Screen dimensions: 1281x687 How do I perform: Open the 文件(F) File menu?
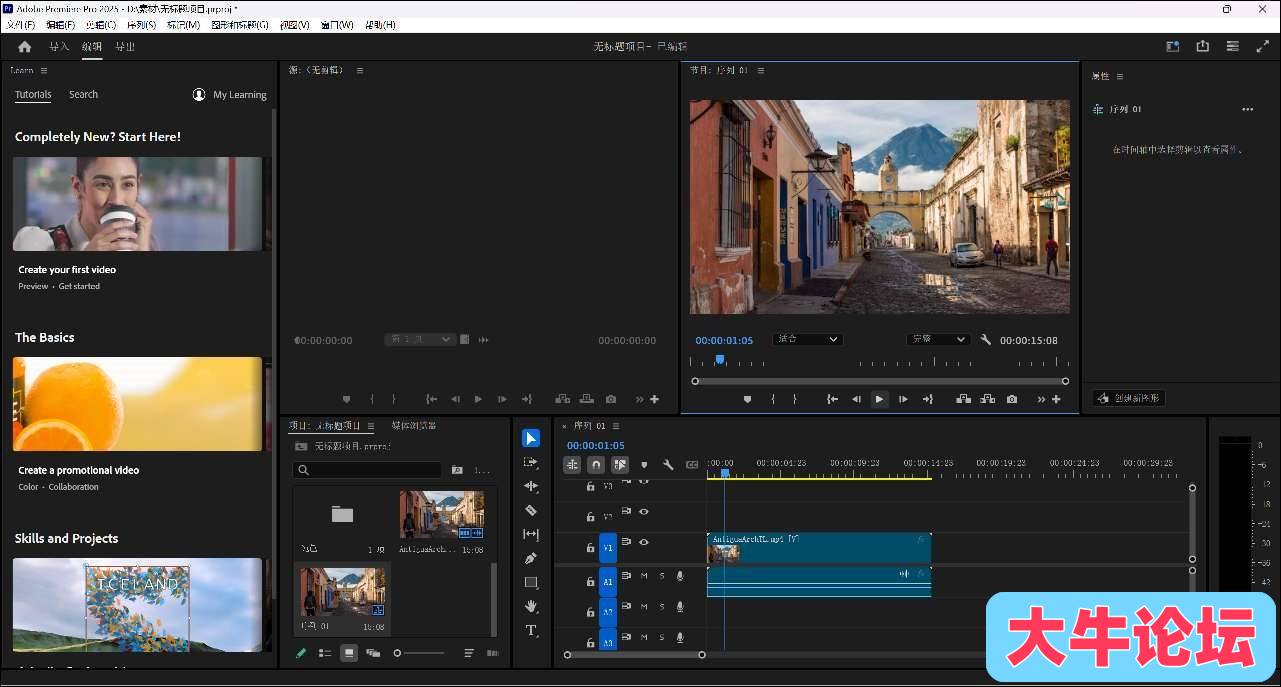click(20, 25)
